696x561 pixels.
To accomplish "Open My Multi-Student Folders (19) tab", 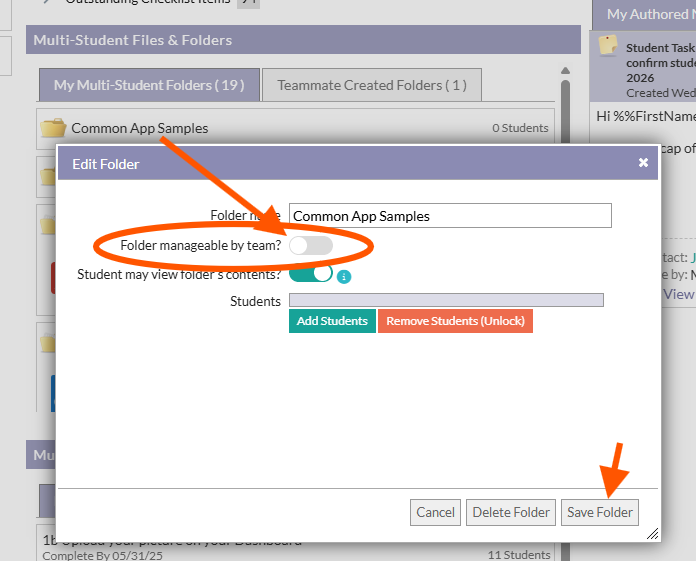I will 149,85.
